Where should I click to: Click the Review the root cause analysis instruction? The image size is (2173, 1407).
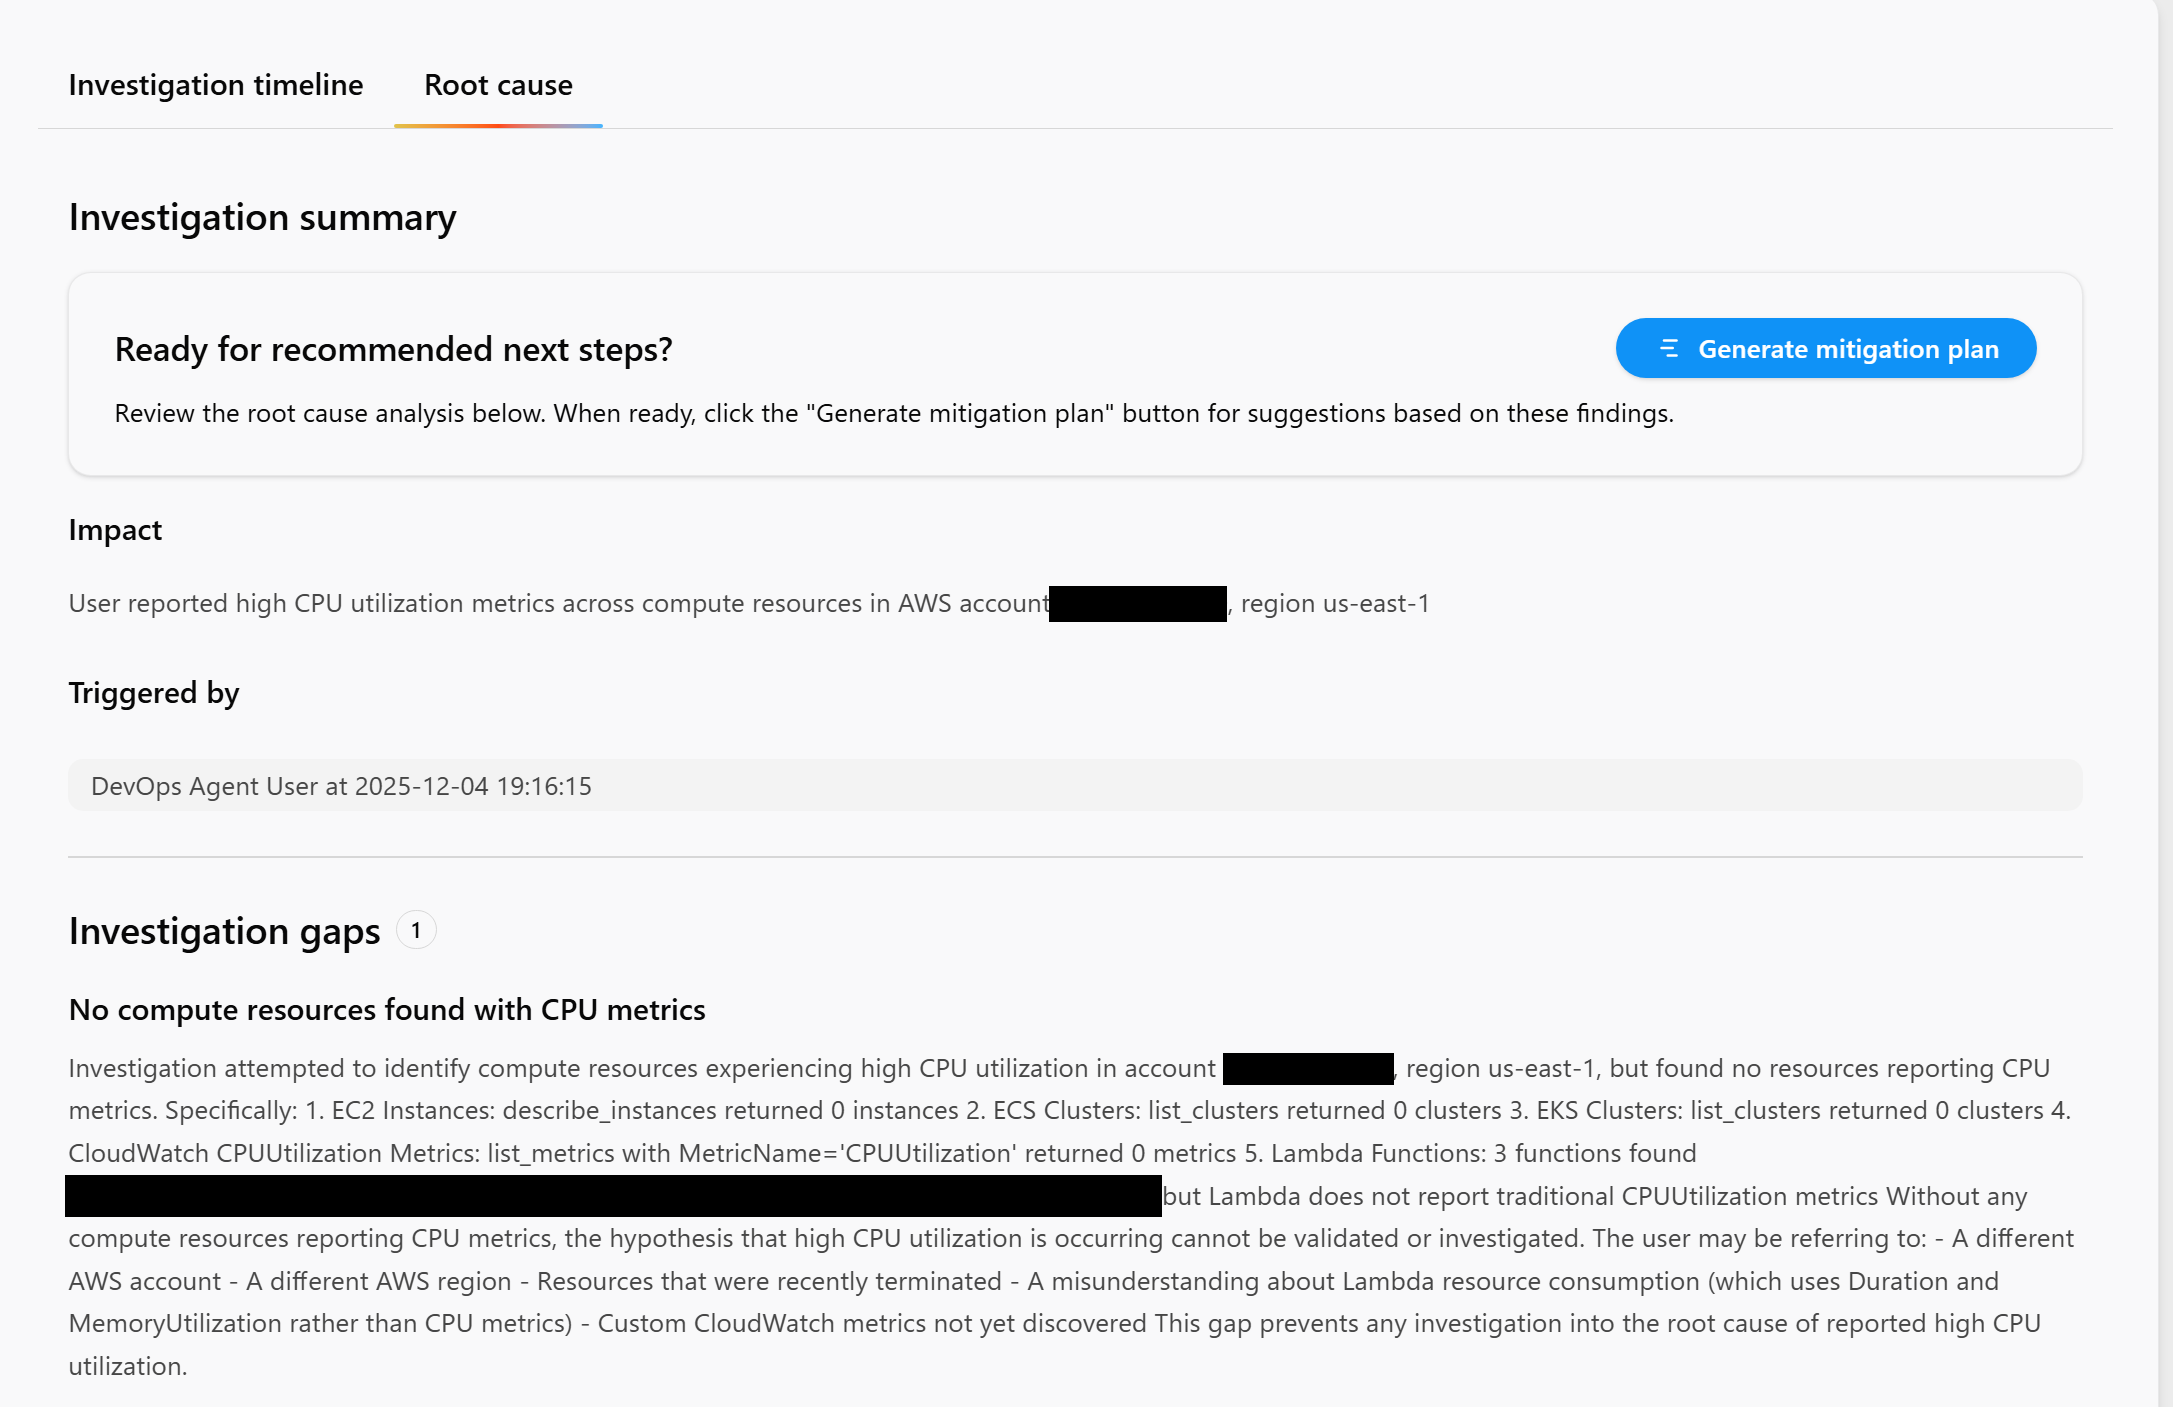tap(894, 413)
